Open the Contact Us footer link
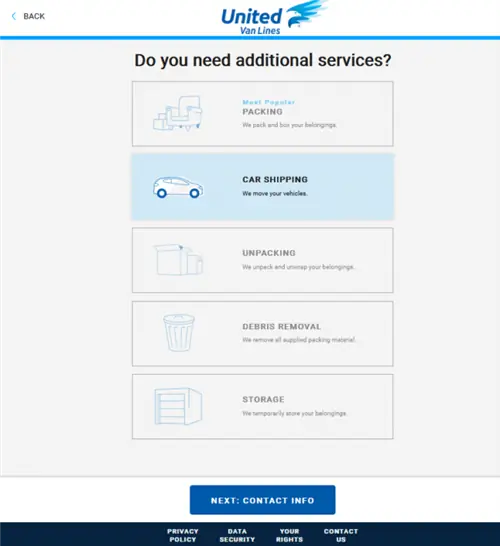This screenshot has width=500, height=546. point(341,535)
